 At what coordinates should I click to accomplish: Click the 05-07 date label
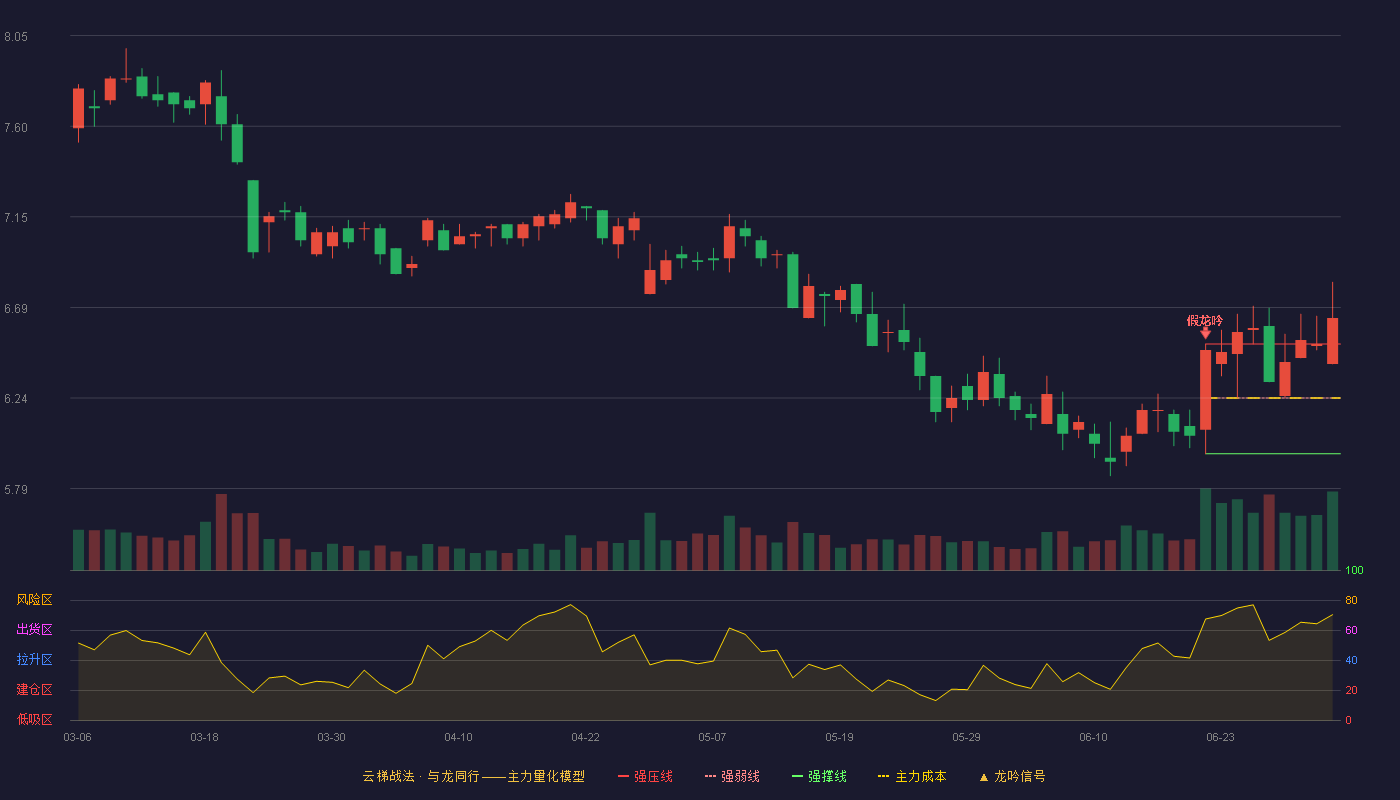tap(712, 737)
